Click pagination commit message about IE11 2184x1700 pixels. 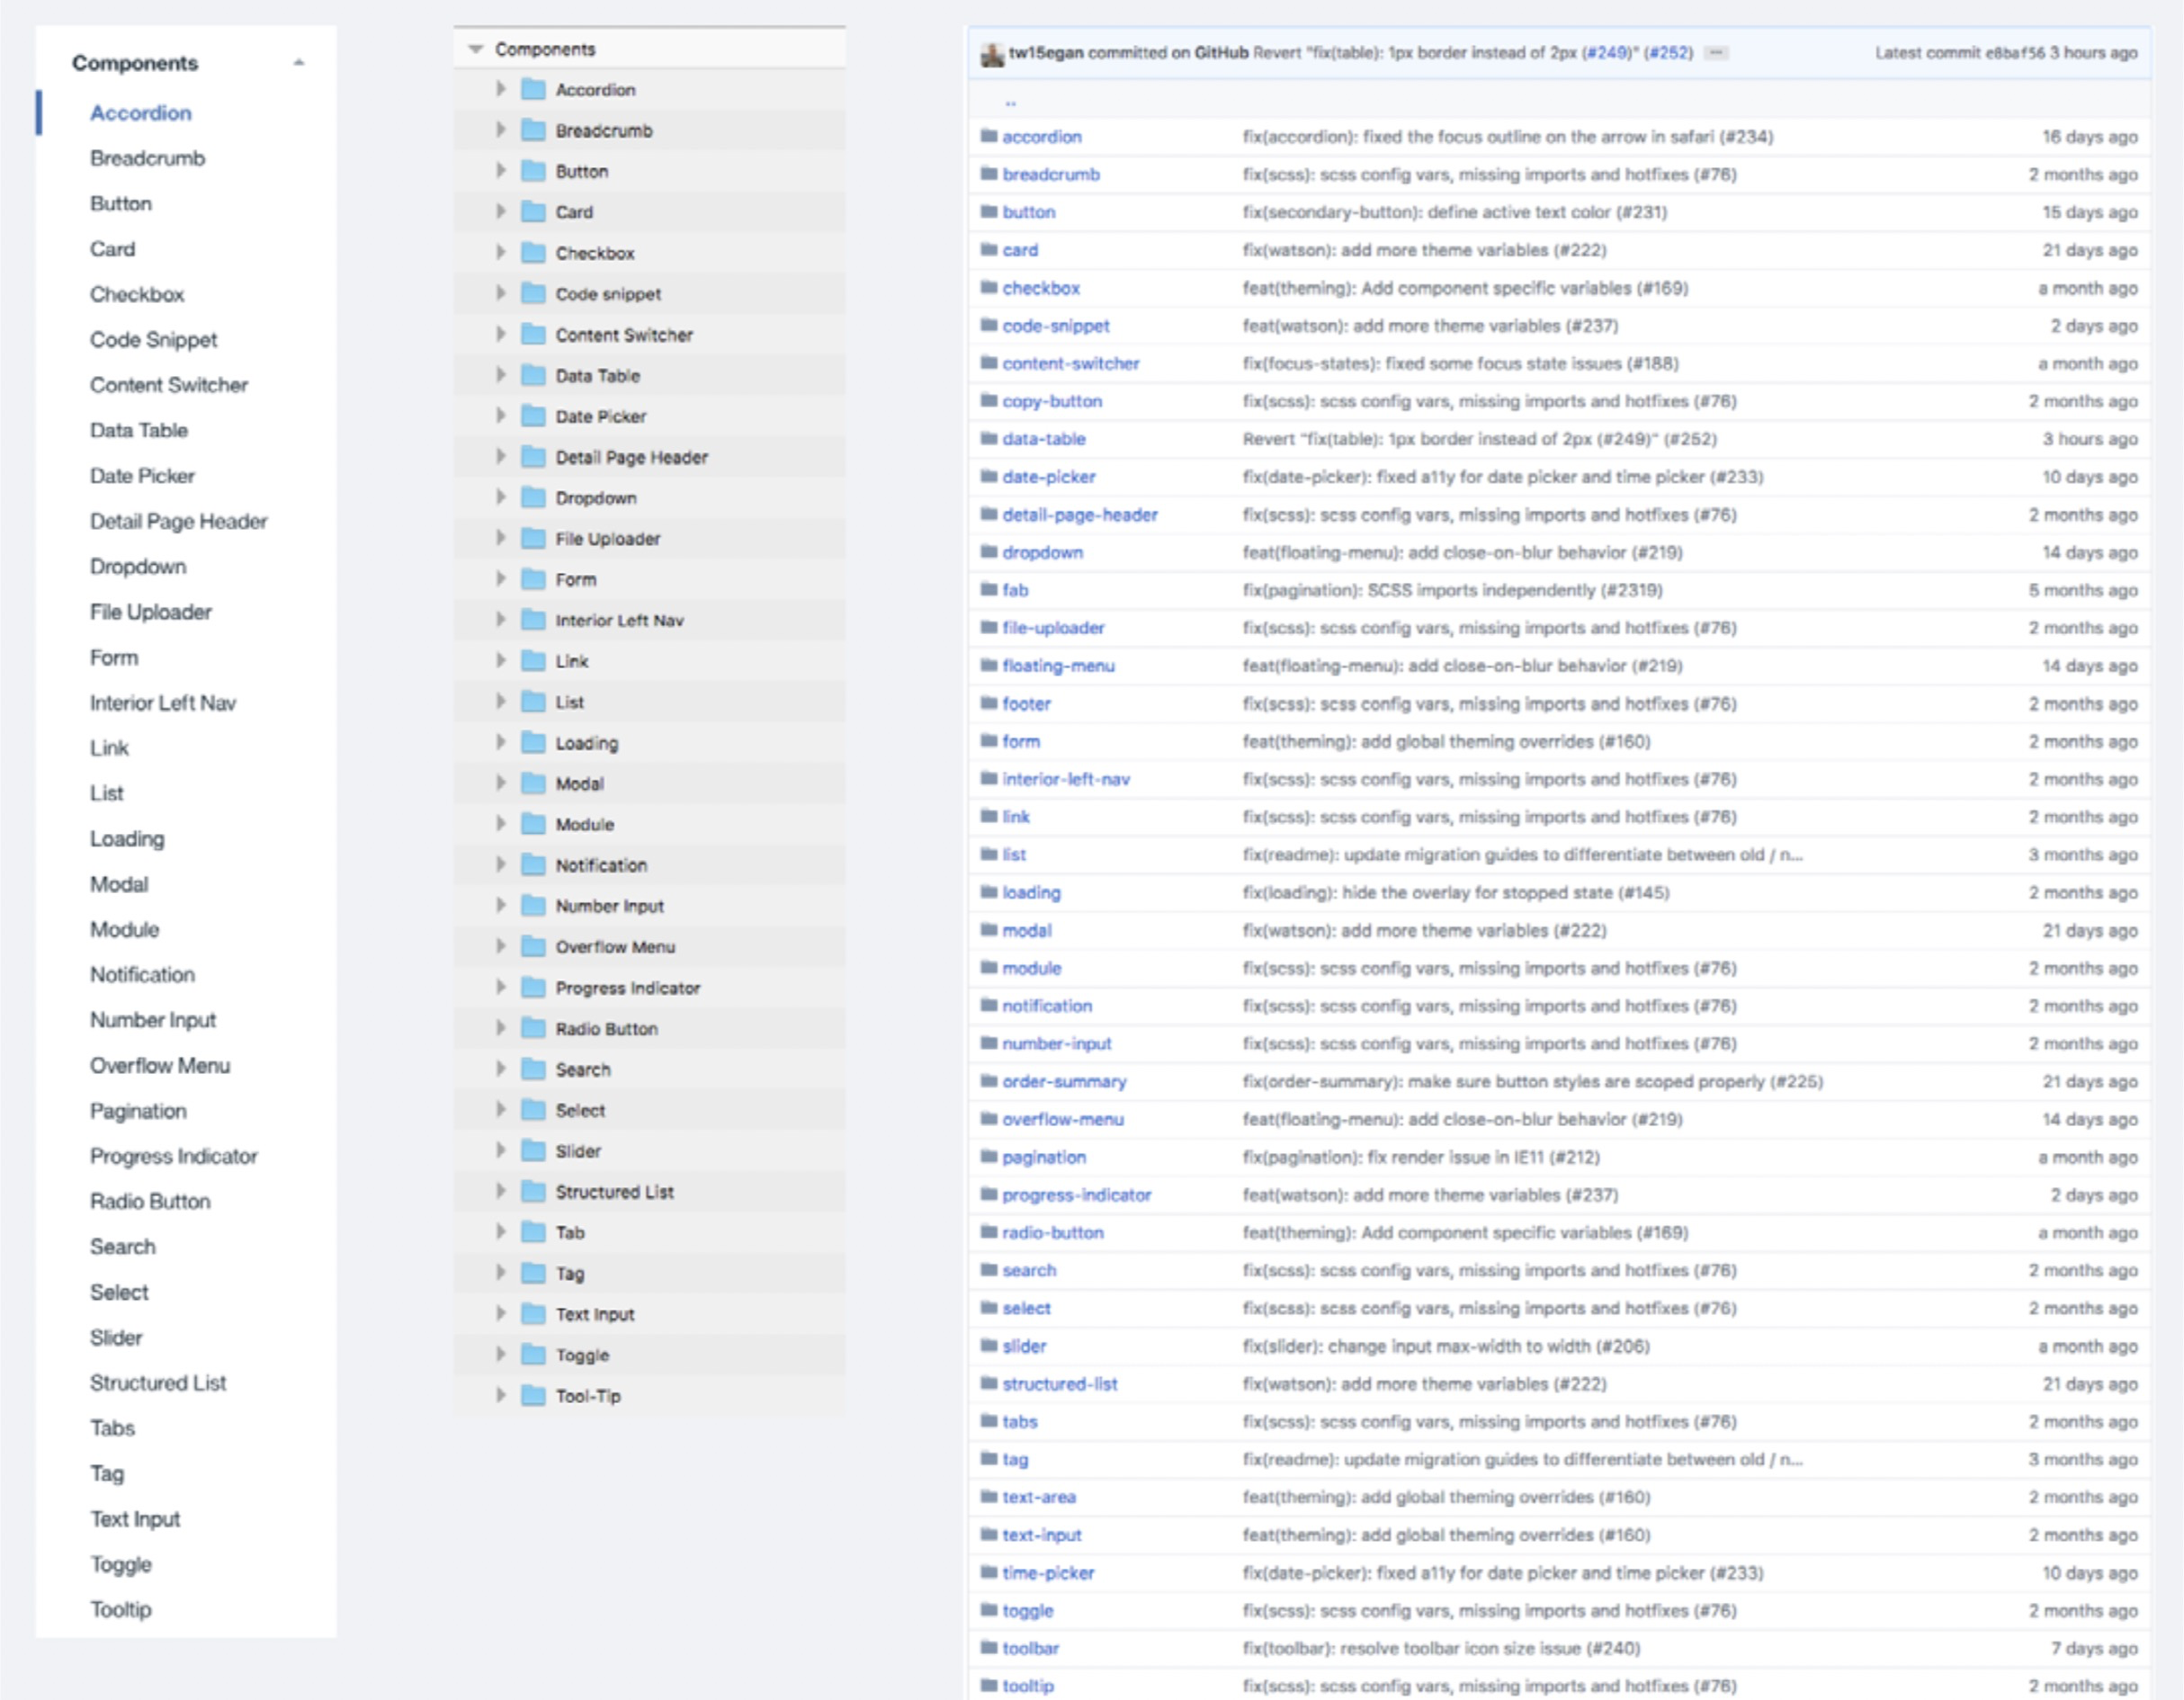[1421, 1157]
